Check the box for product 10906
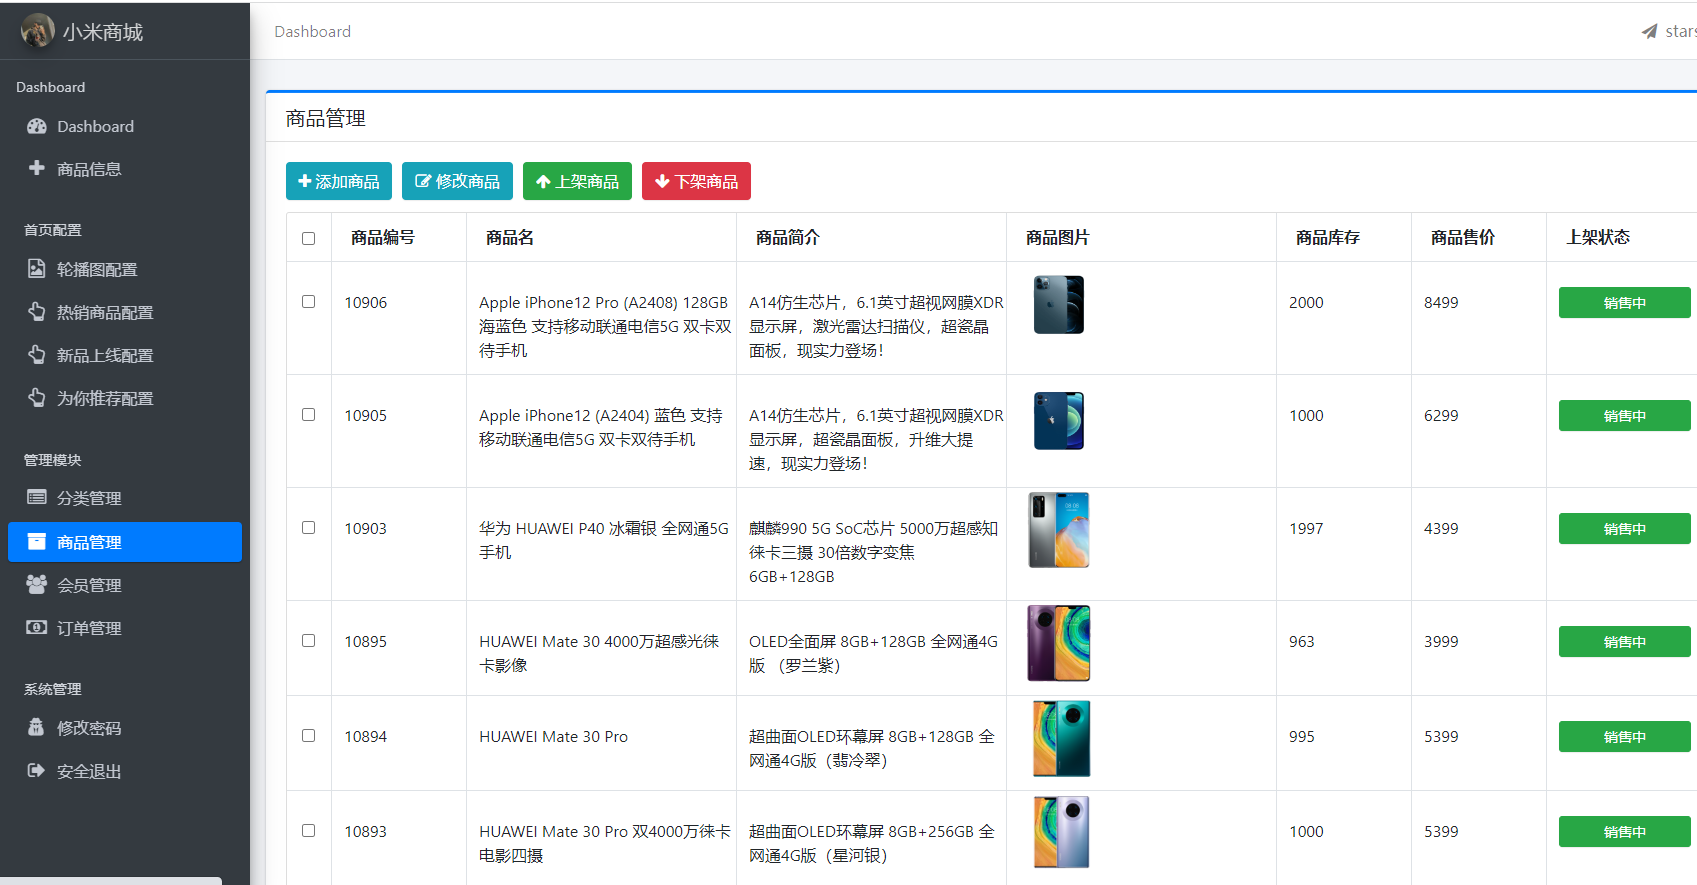Image resolution: width=1697 pixels, height=885 pixels. point(308,302)
